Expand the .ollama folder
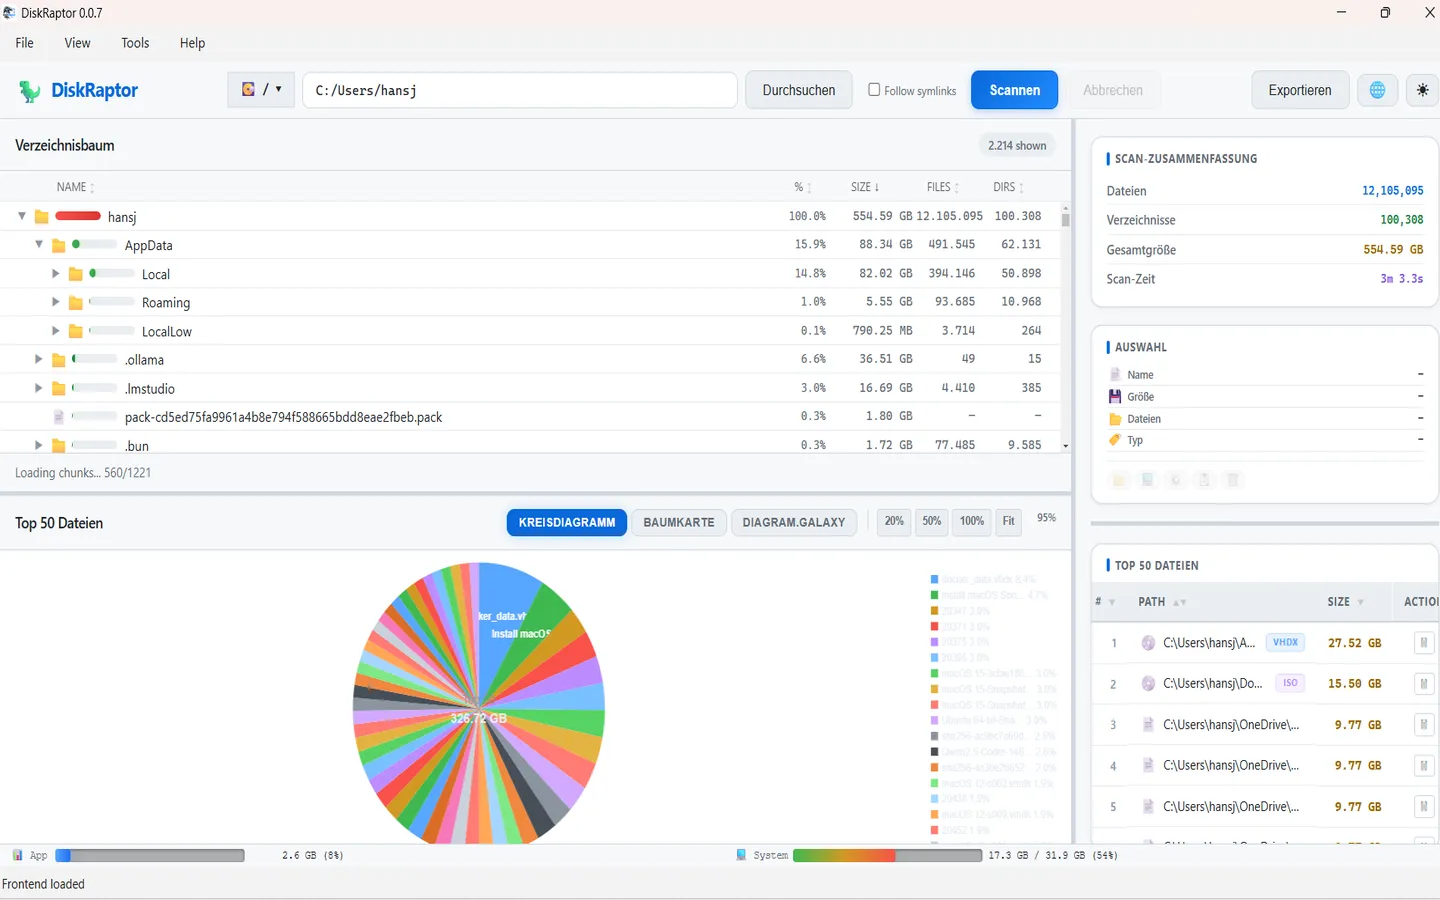The height and width of the screenshot is (900, 1440). pos(39,359)
